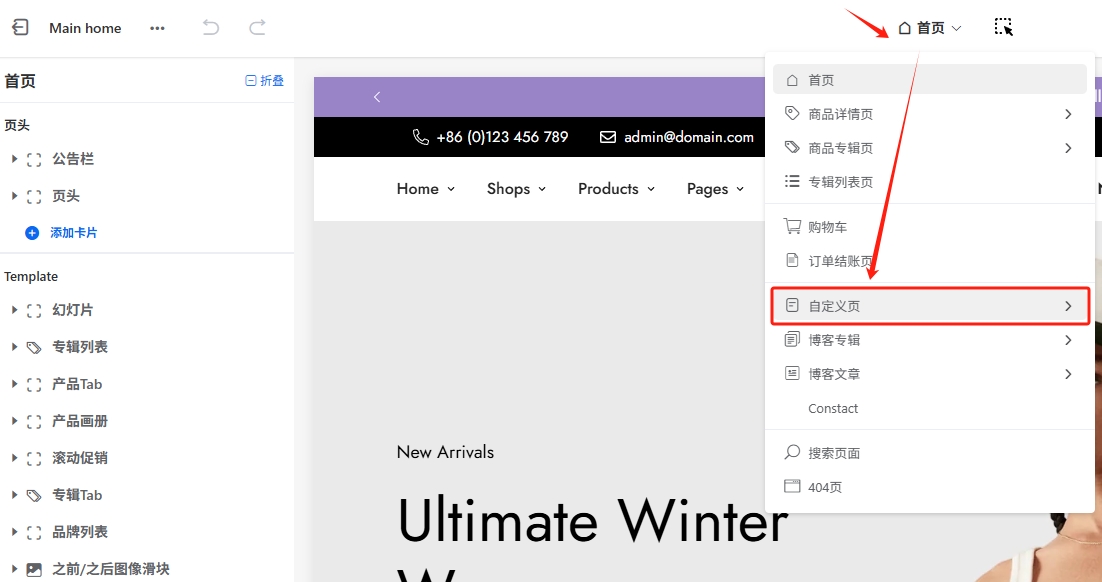
Task: Click the exit editor icon
Action: [x=20, y=28]
